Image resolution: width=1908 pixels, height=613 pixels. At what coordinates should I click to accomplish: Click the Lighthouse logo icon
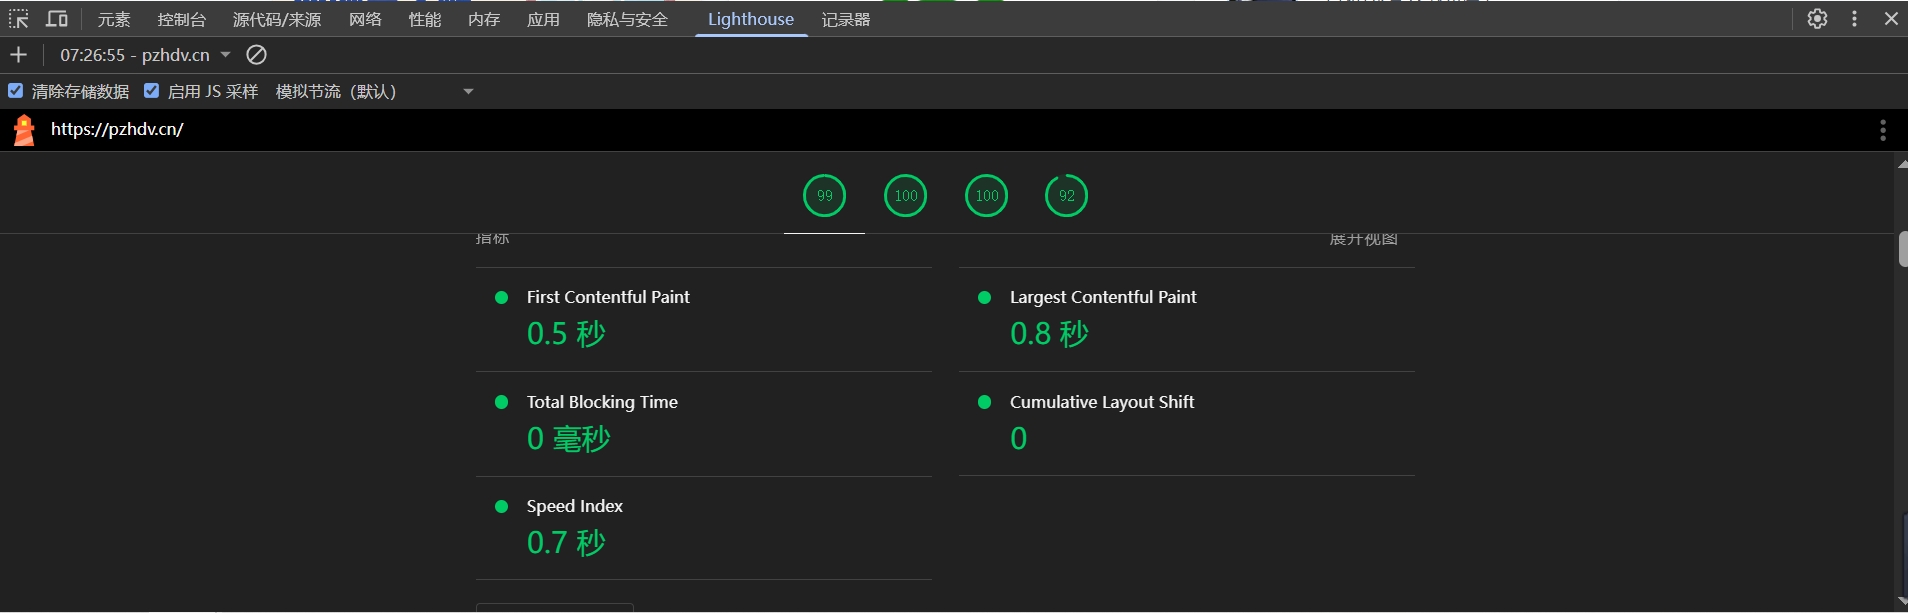24,130
